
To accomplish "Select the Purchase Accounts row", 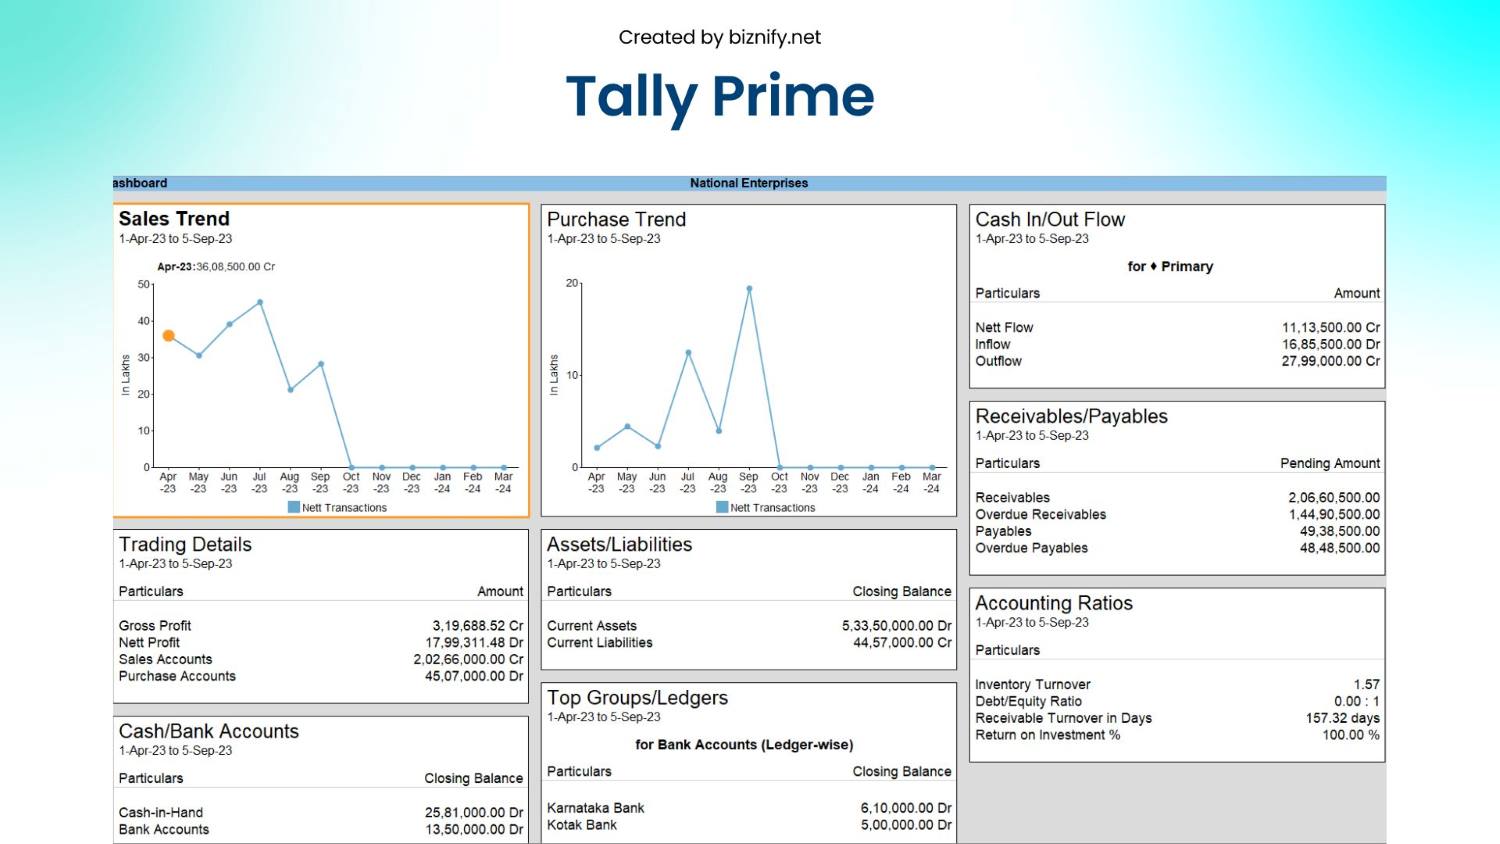I will 321,677.
